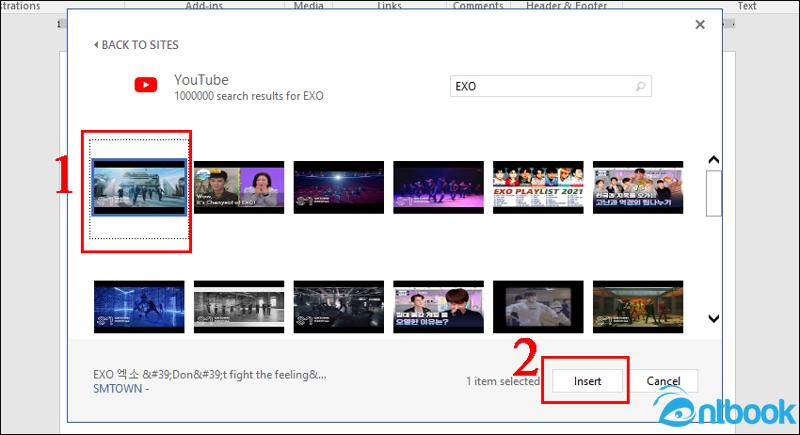Click the scroll down arrow

point(714,318)
